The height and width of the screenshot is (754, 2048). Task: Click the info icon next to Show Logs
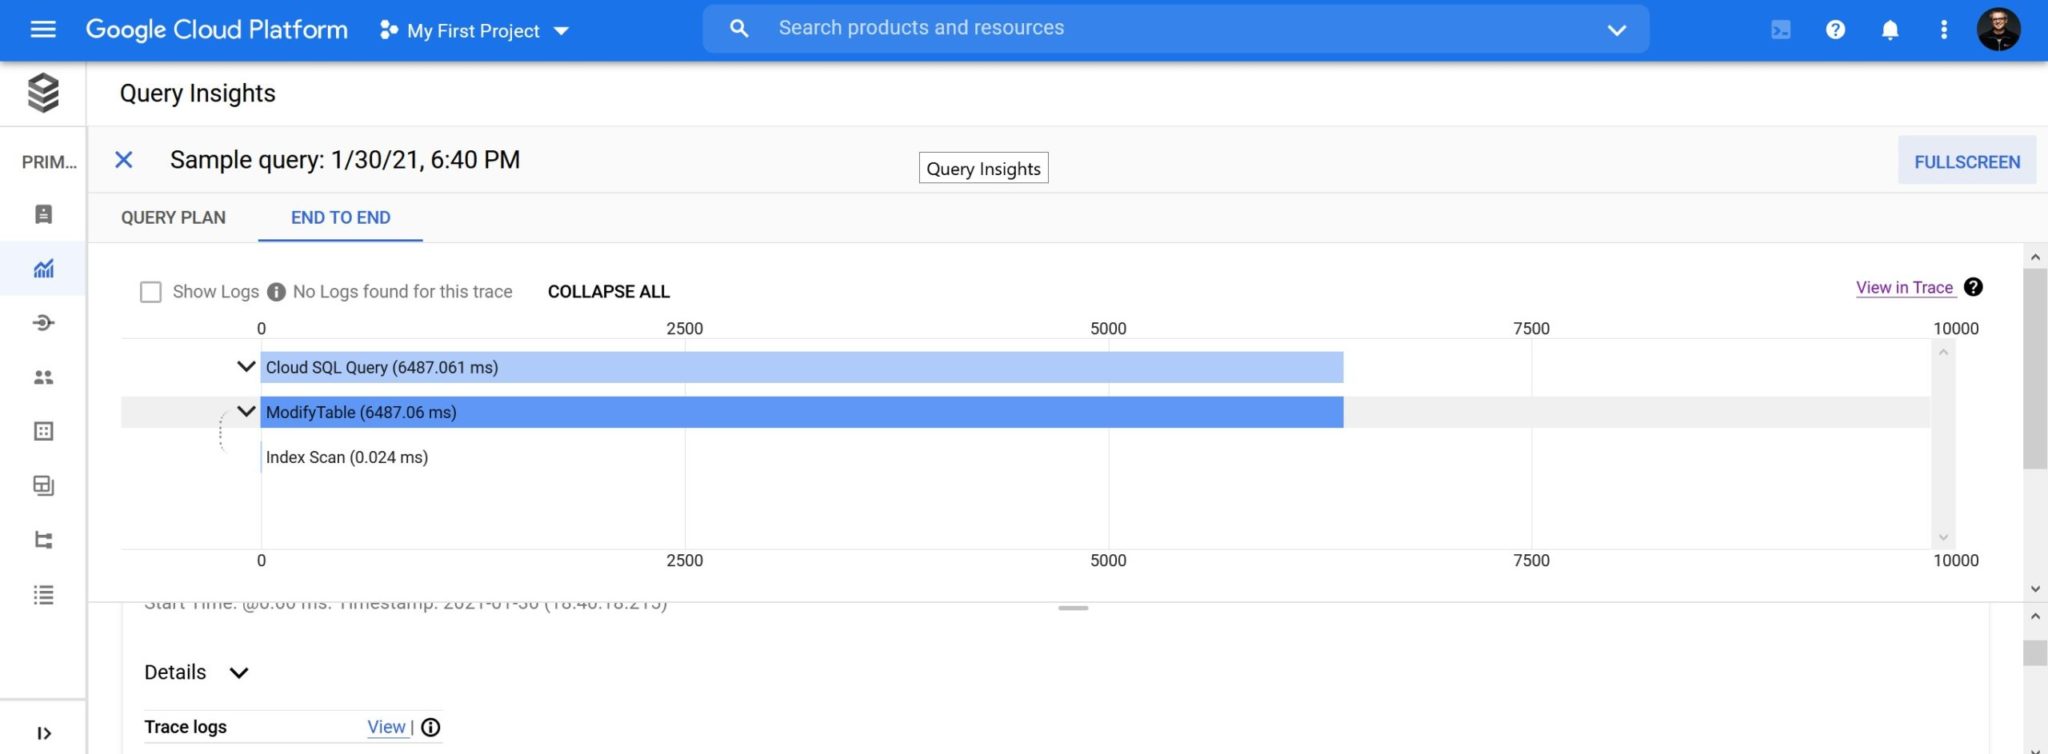277,292
